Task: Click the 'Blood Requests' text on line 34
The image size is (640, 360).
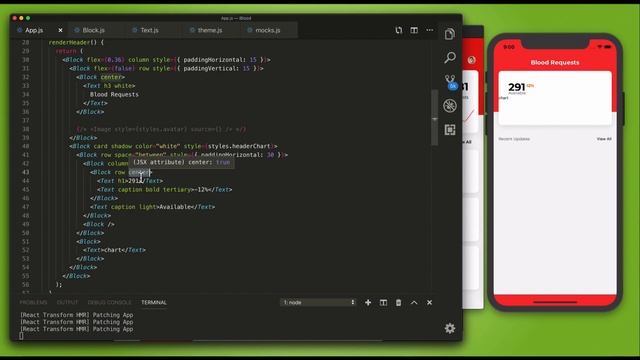Action: point(114,94)
